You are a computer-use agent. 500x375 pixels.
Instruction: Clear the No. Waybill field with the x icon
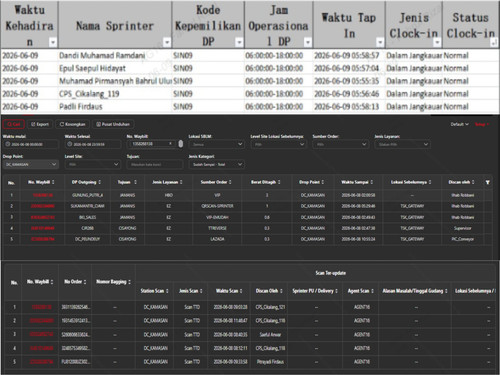coord(170,144)
